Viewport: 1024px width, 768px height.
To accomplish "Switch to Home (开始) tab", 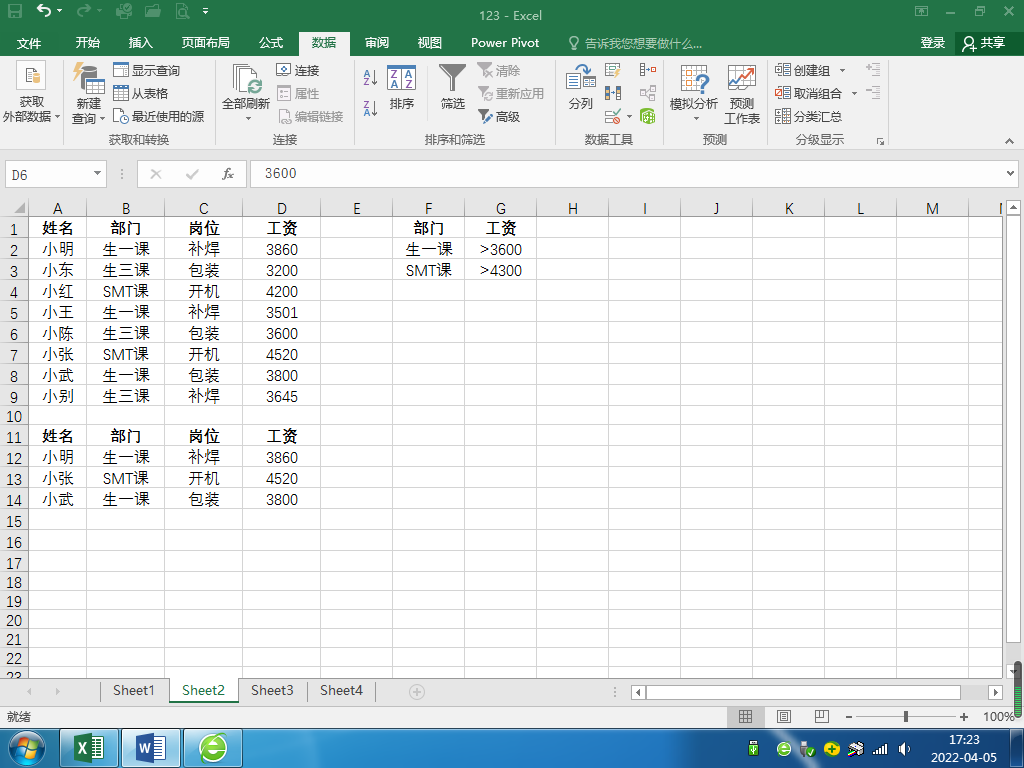I will [x=88, y=43].
